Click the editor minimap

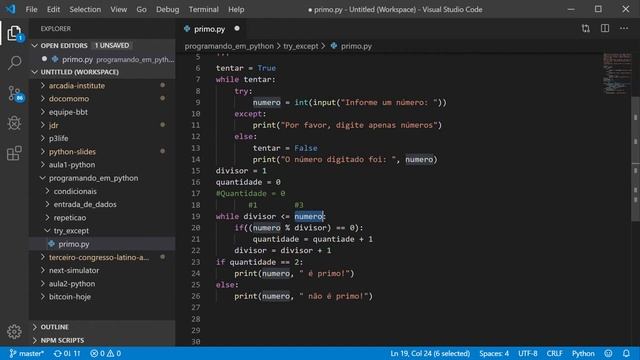[617, 73]
